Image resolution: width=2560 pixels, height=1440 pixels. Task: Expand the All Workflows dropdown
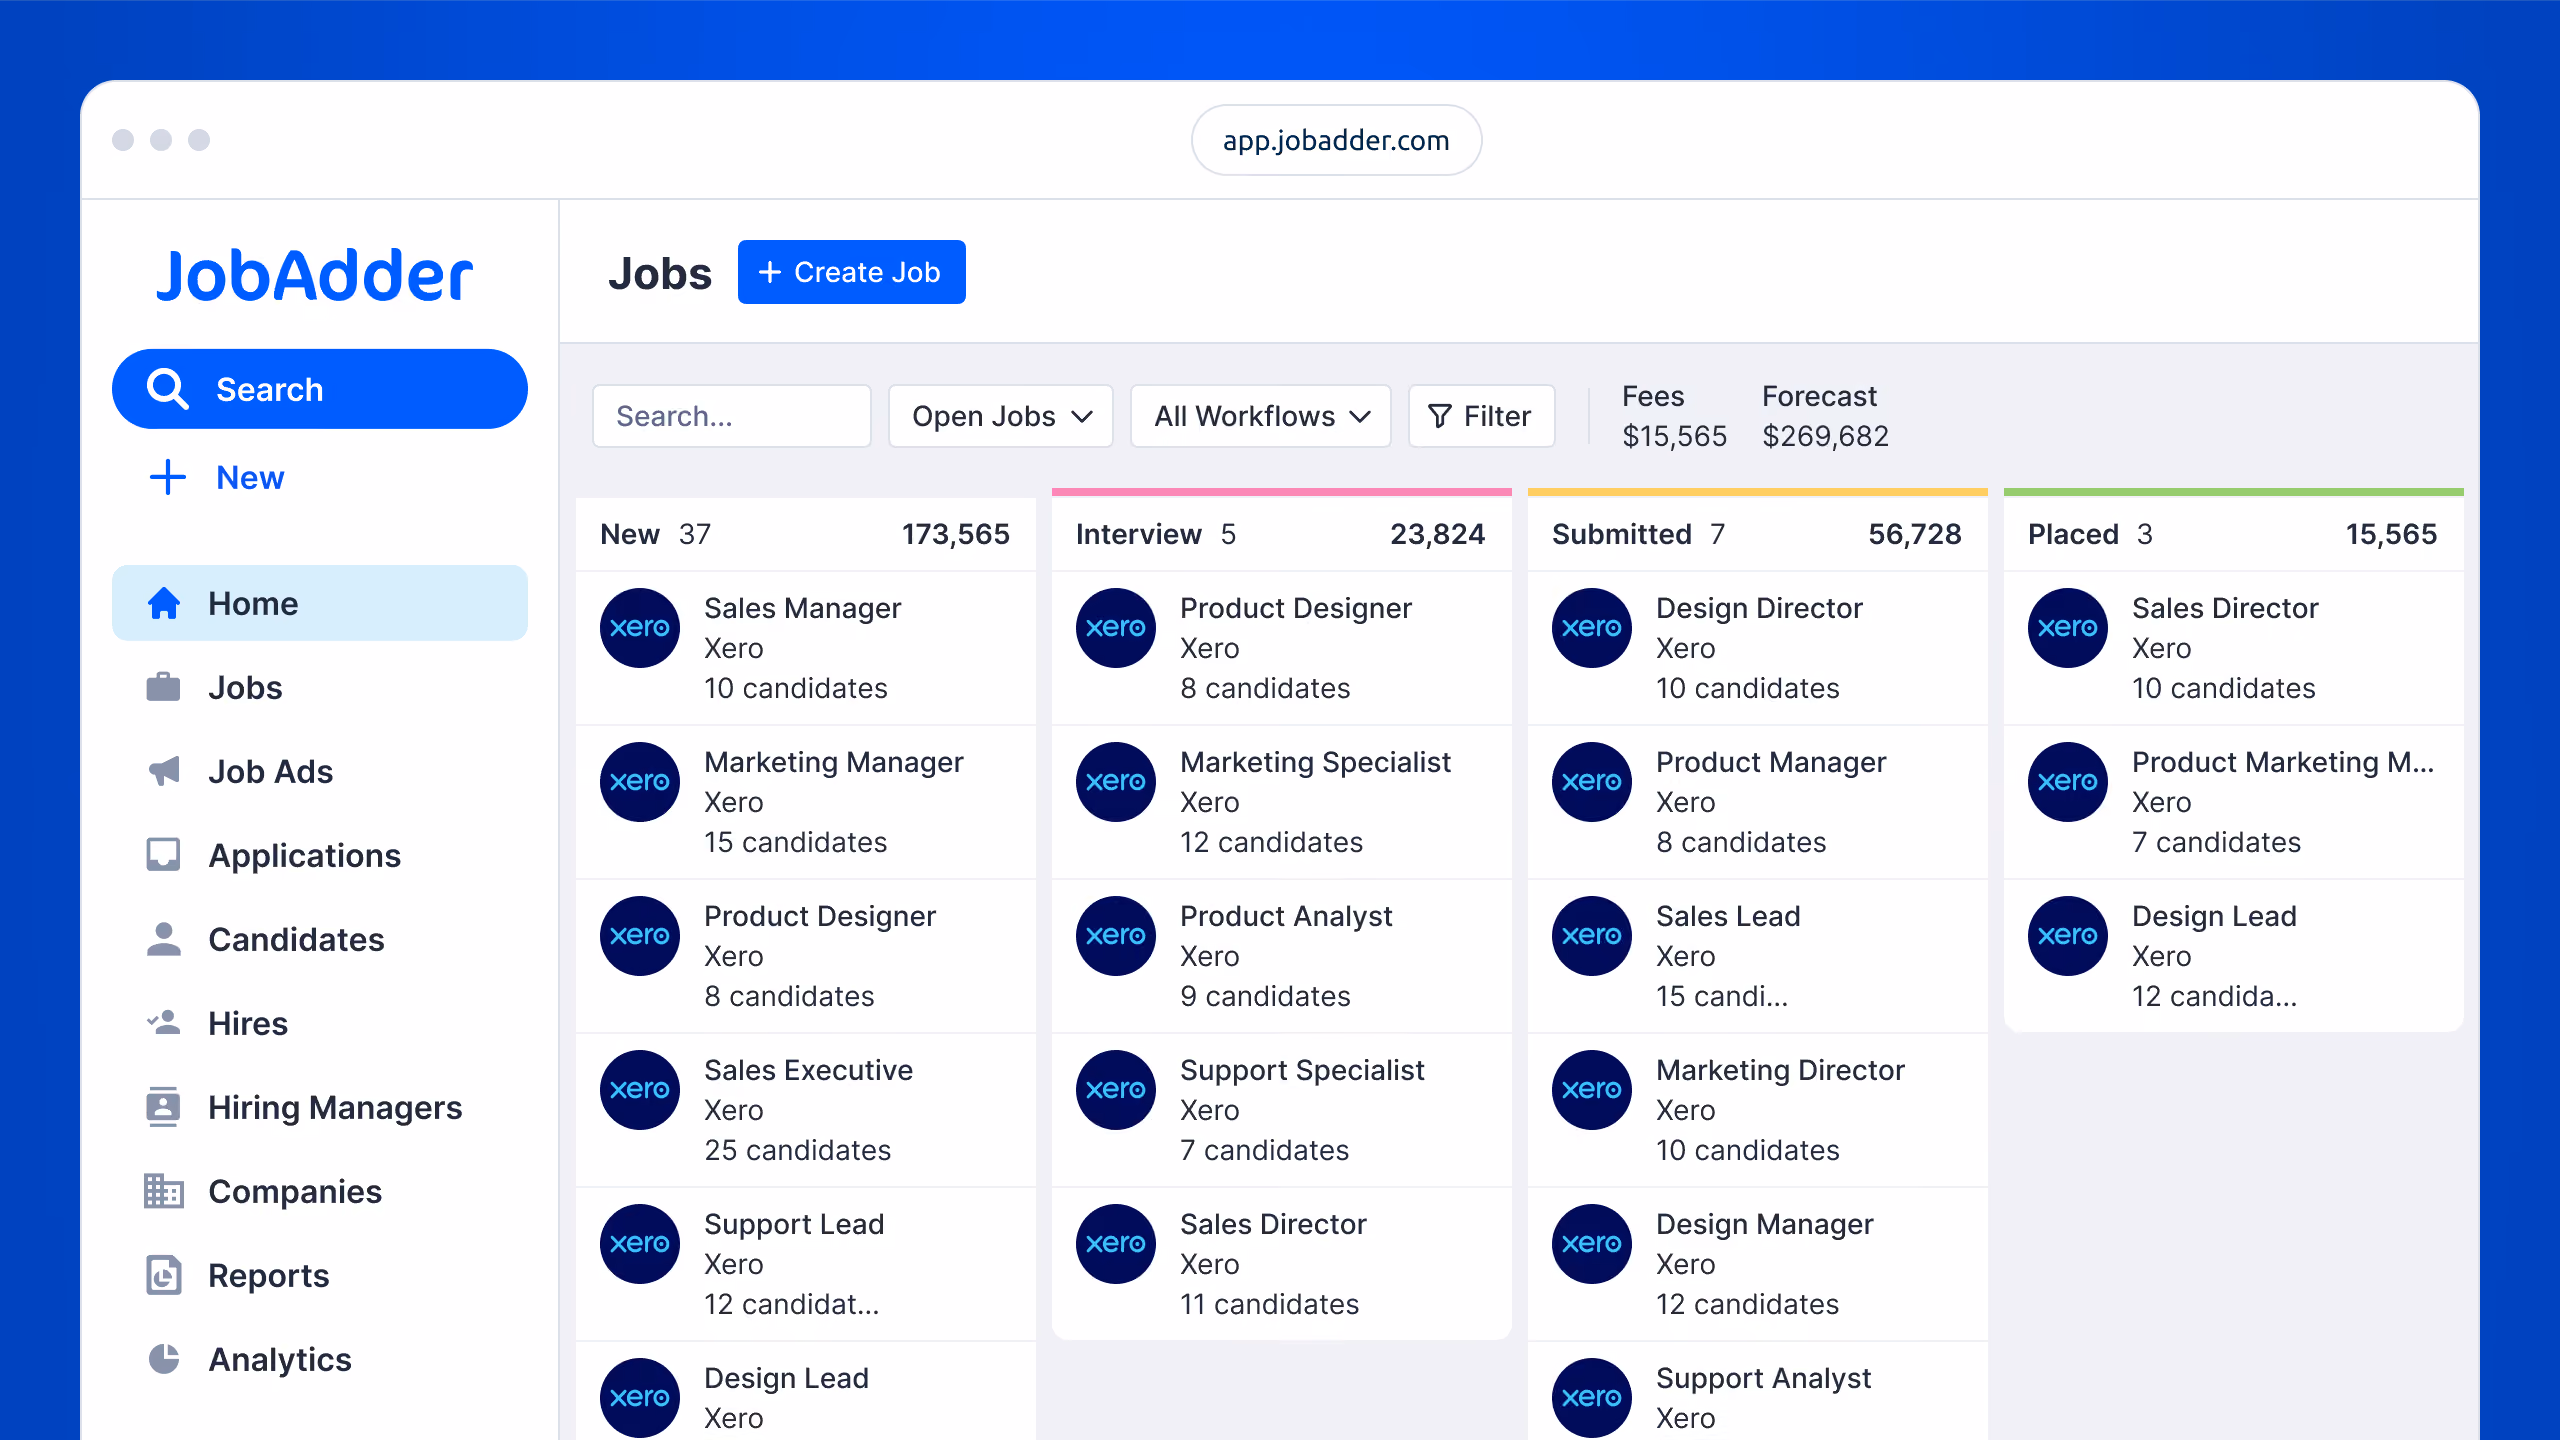click(x=1261, y=416)
